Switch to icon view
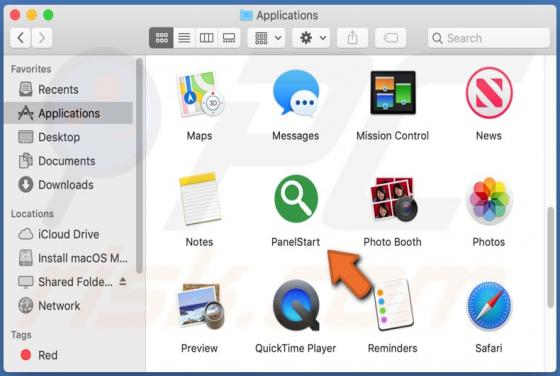The image size is (560, 376). click(x=161, y=37)
